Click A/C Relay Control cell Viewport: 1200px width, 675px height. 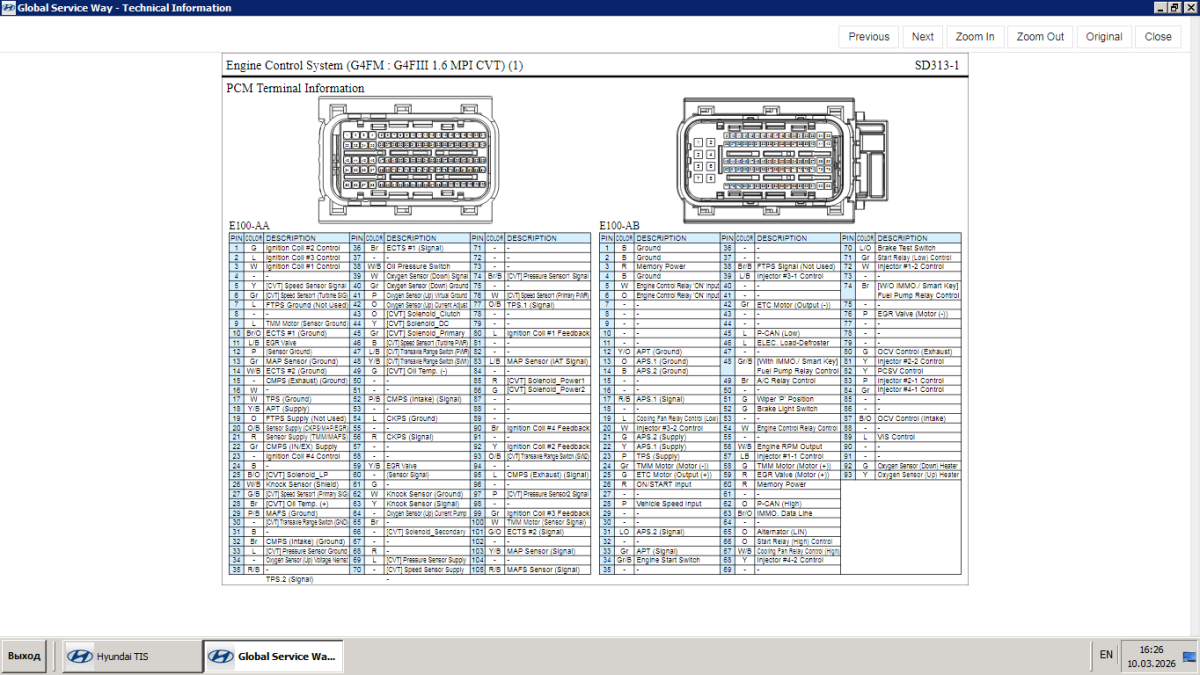pyautogui.click(x=798, y=380)
